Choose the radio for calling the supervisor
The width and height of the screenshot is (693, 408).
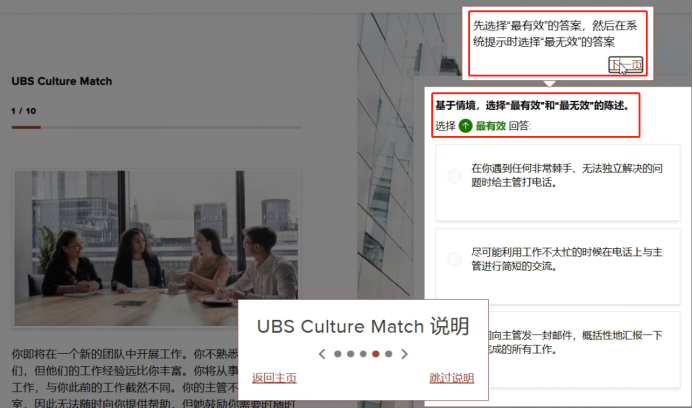[x=454, y=176]
